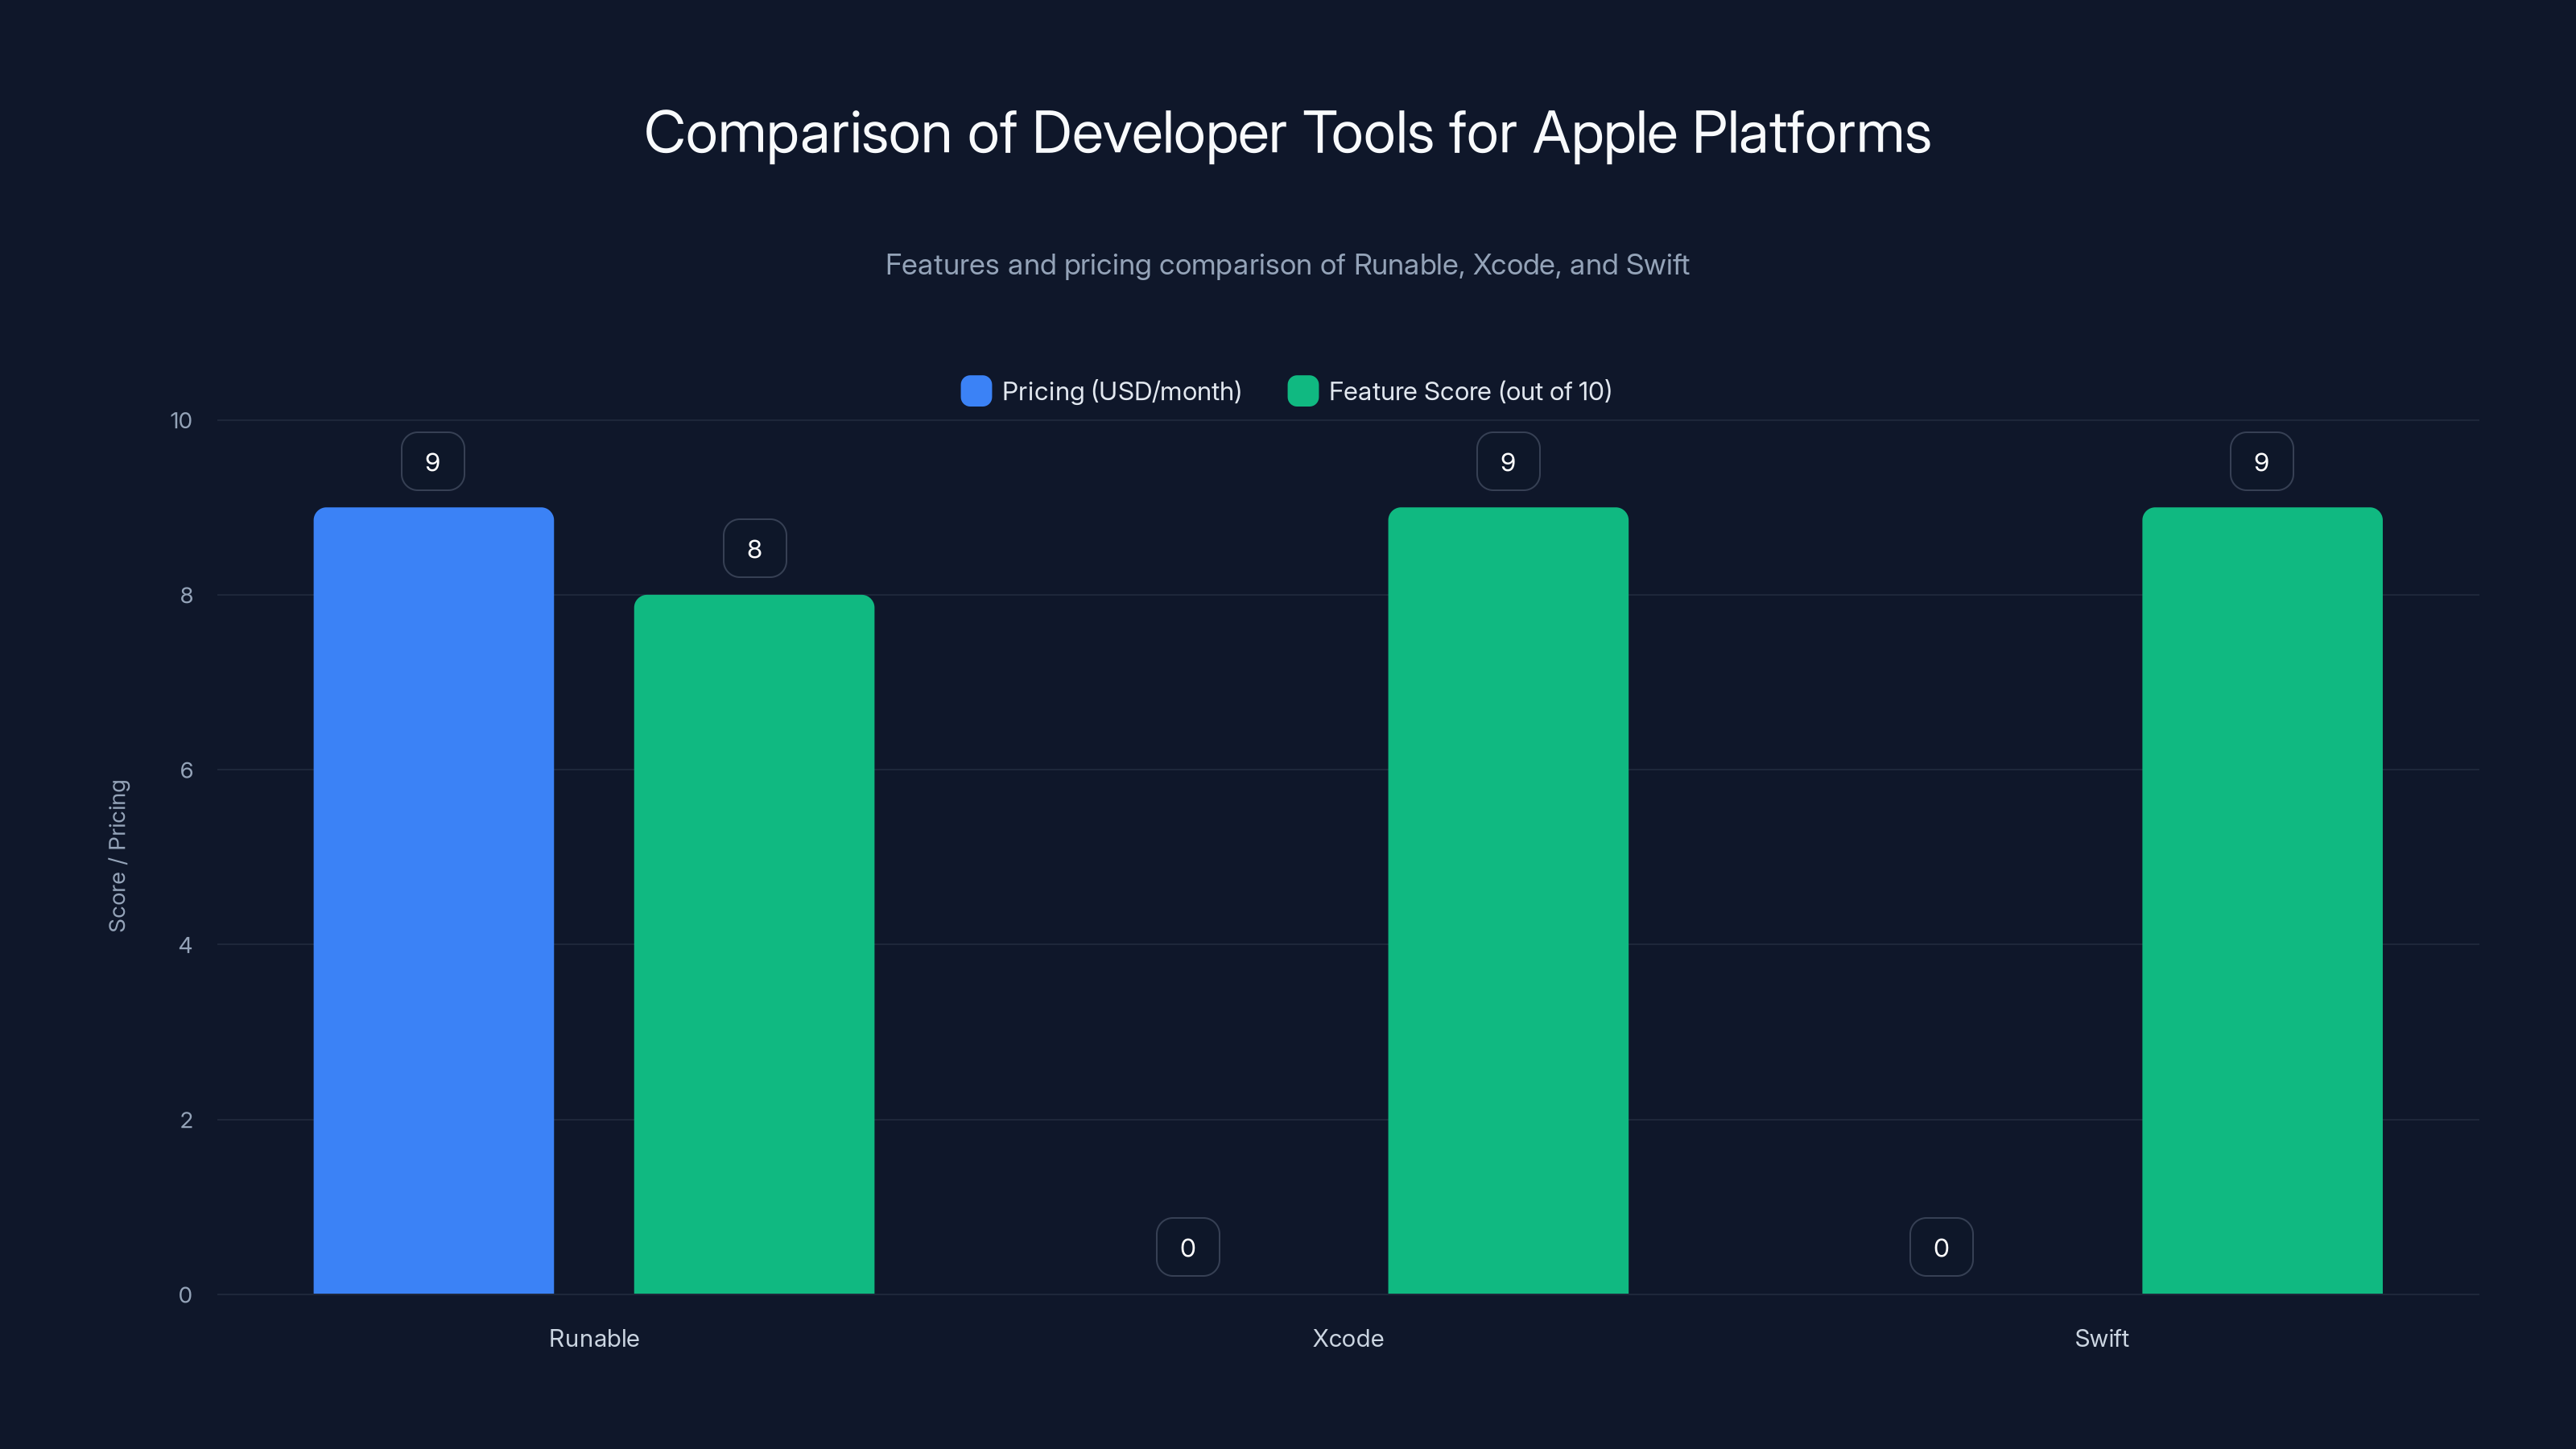Click the y-axis tick label 10
The width and height of the screenshot is (2576, 1449).
(x=181, y=420)
